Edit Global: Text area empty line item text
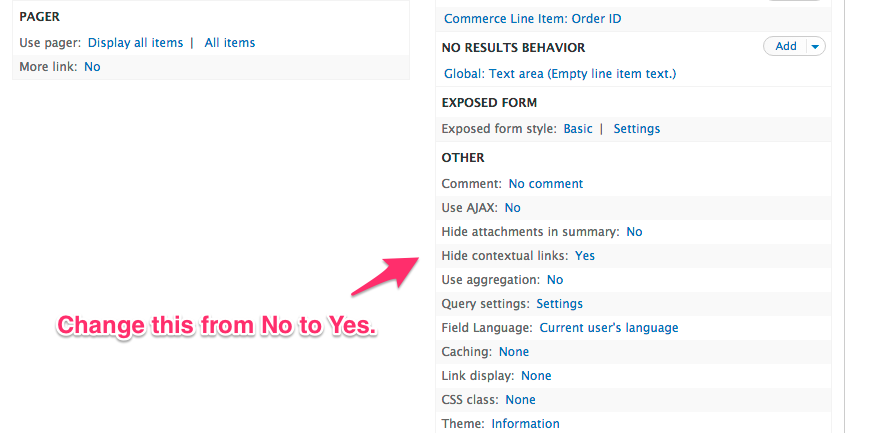The width and height of the screenshot is (875, 433). point(560,74)
